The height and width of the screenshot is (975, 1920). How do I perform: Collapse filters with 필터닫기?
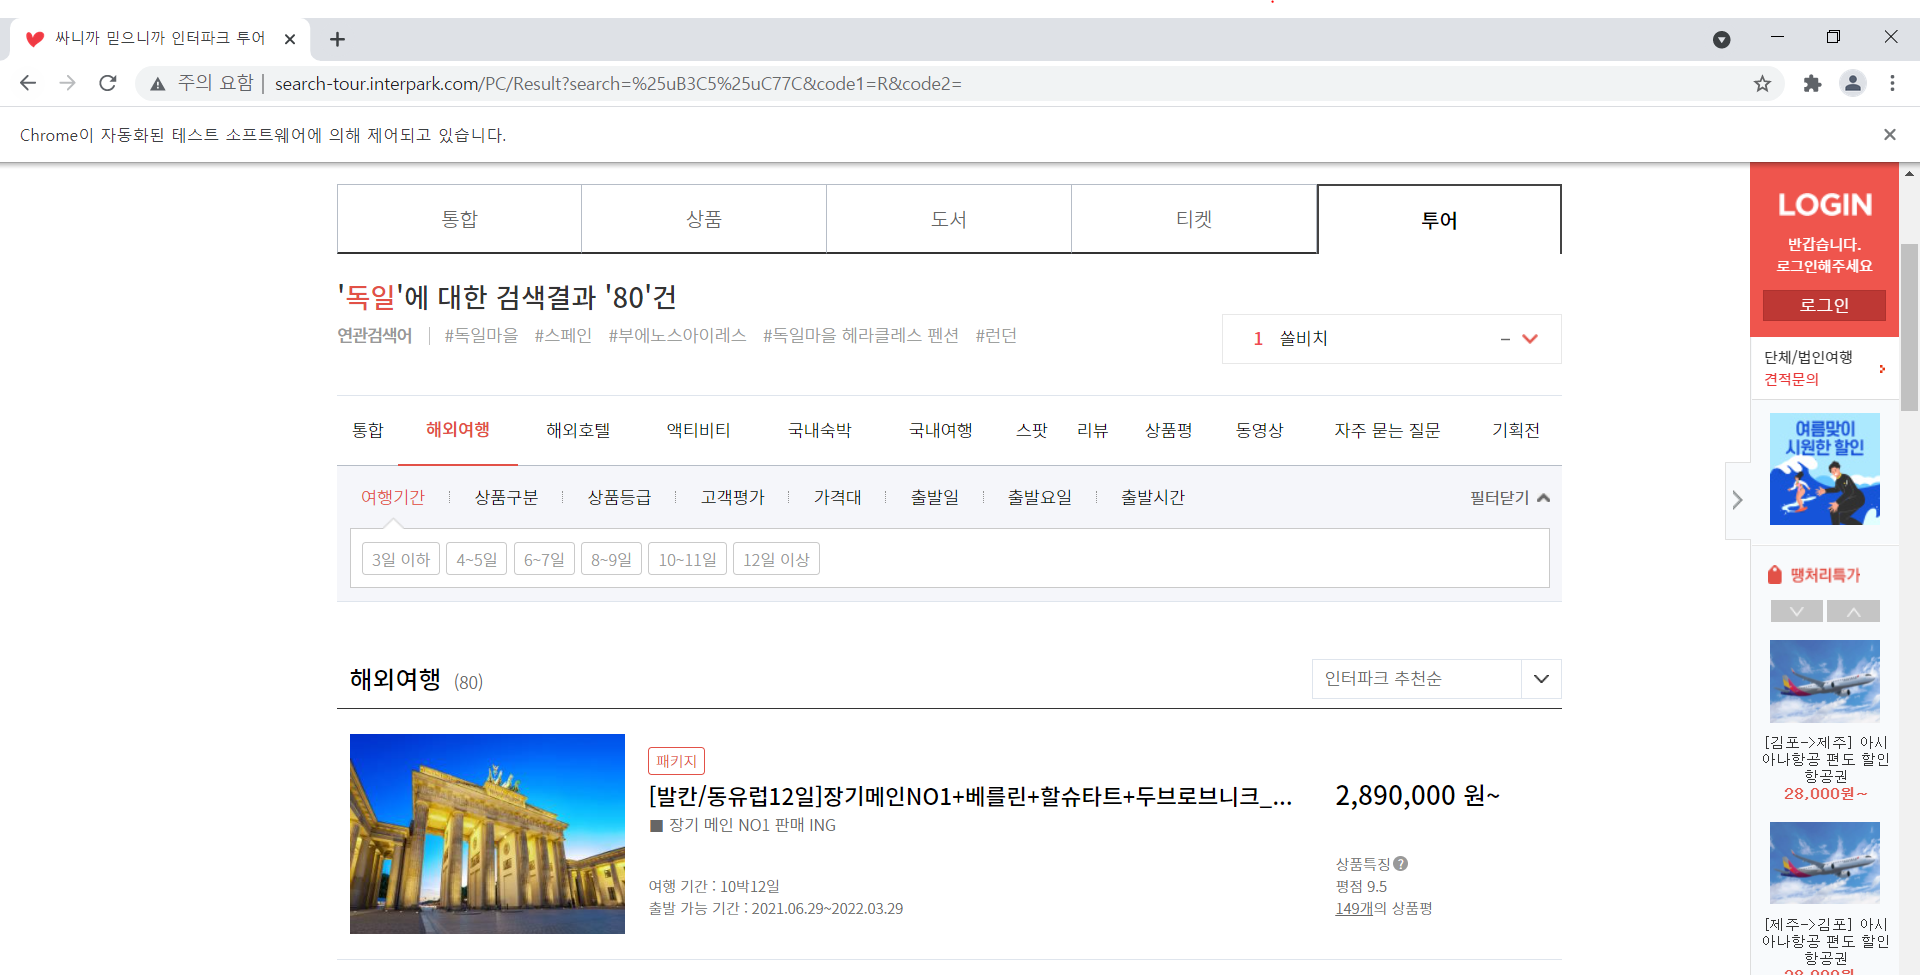click(1509, 498)
